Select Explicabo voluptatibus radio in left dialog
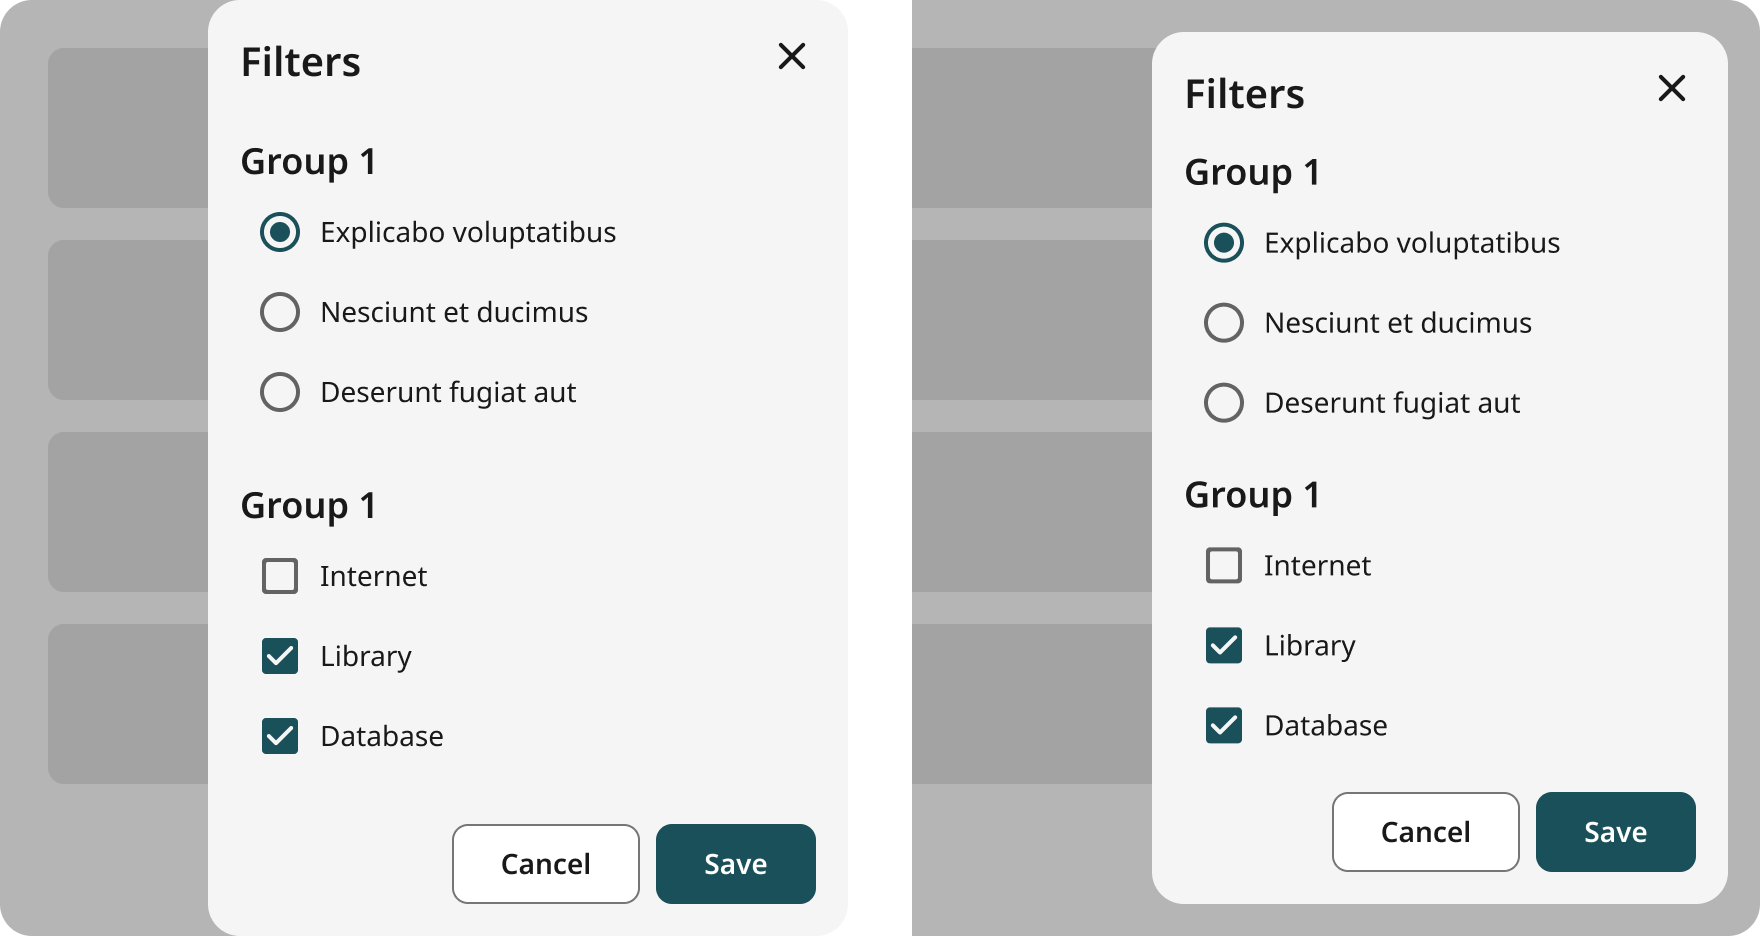 pyautogui.click(x=280, y=232)
